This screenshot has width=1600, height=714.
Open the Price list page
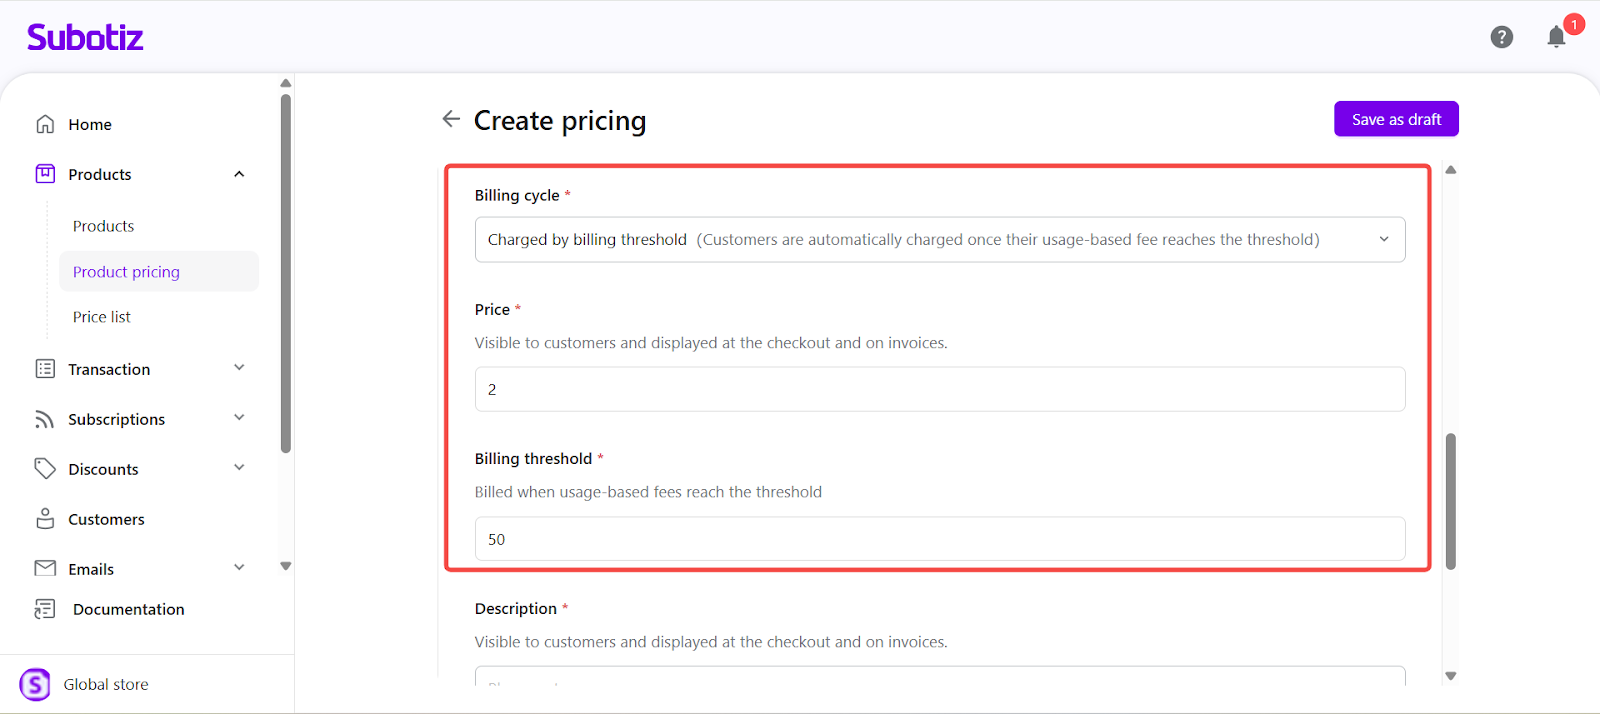[x=102, y=317]
